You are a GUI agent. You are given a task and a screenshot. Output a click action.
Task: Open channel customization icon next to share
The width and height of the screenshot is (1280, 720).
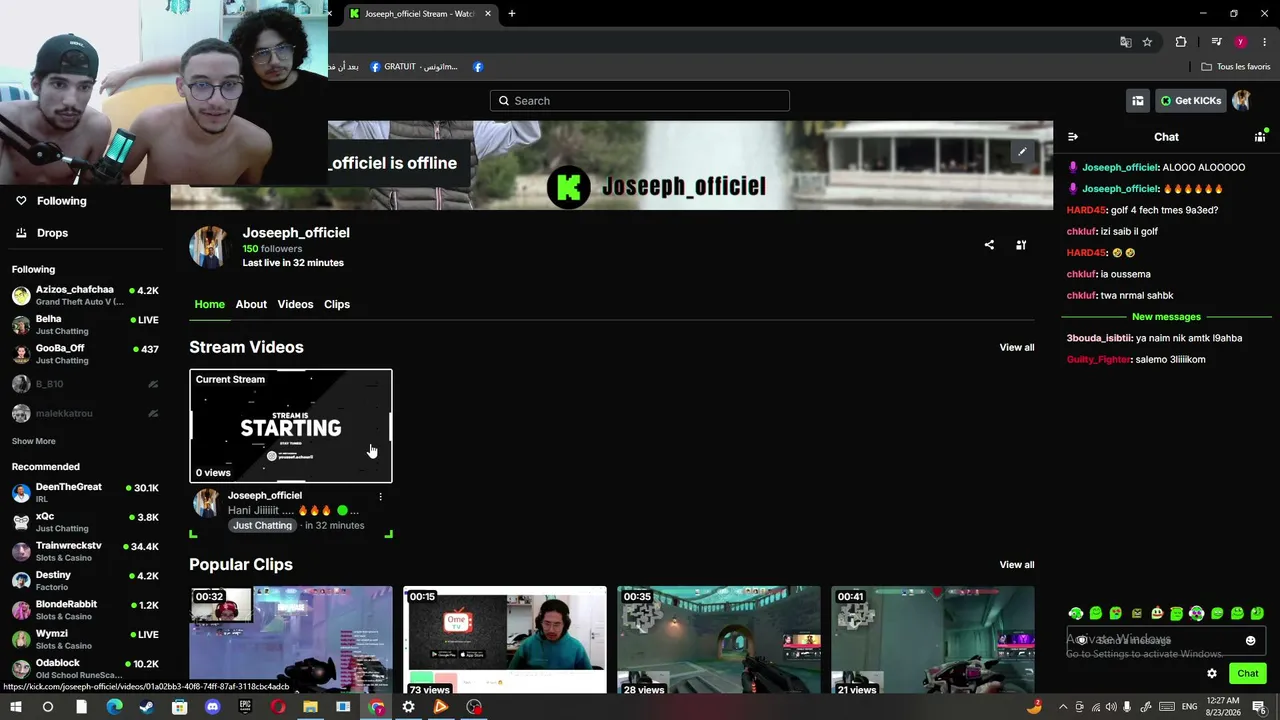click(x=1021, y=245)
